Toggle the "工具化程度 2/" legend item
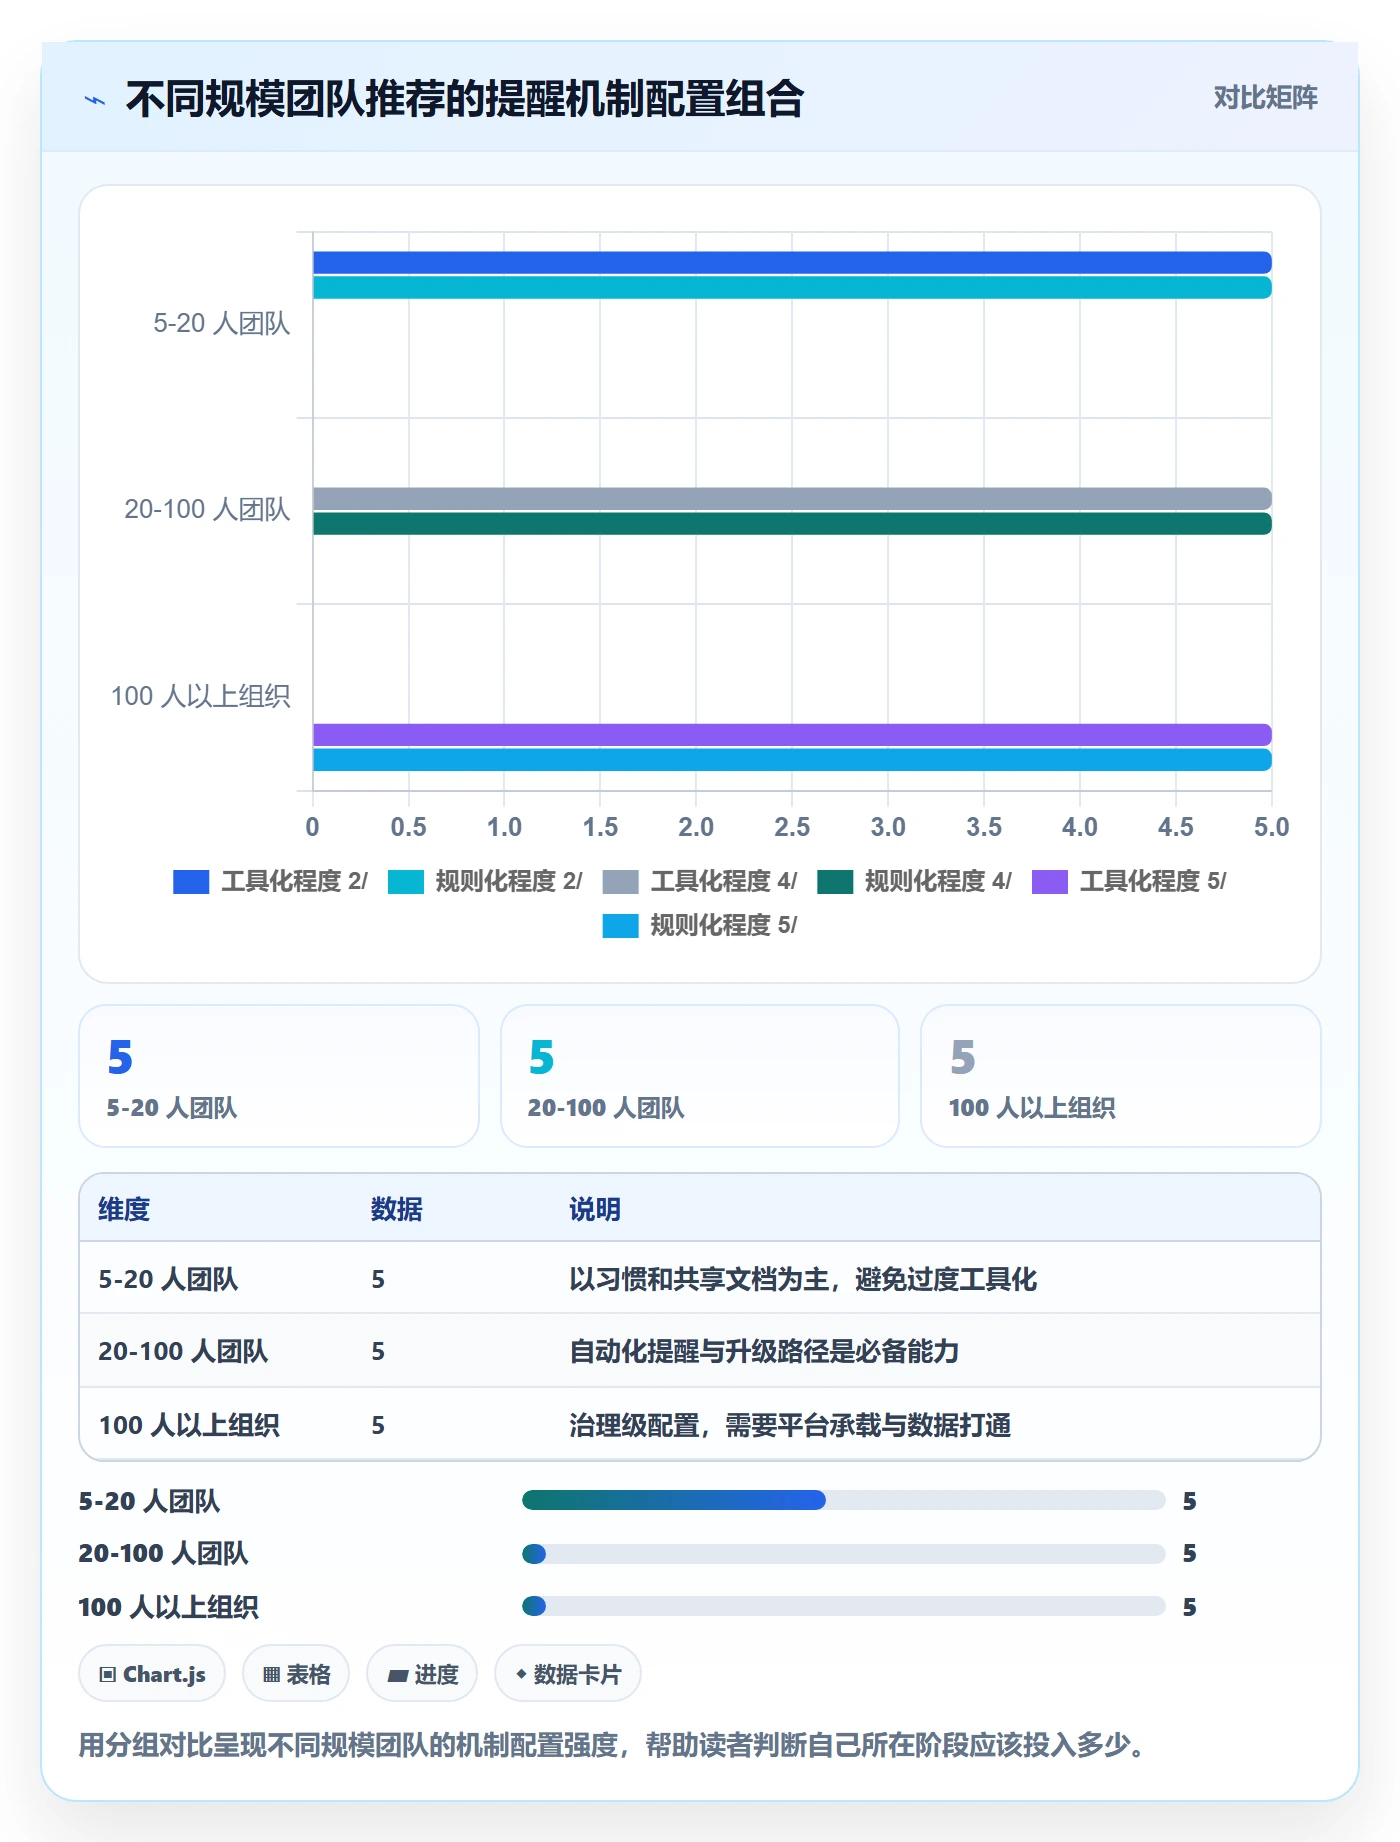The width and height of the screenshot is (1400, 1842). click(270, 881)
